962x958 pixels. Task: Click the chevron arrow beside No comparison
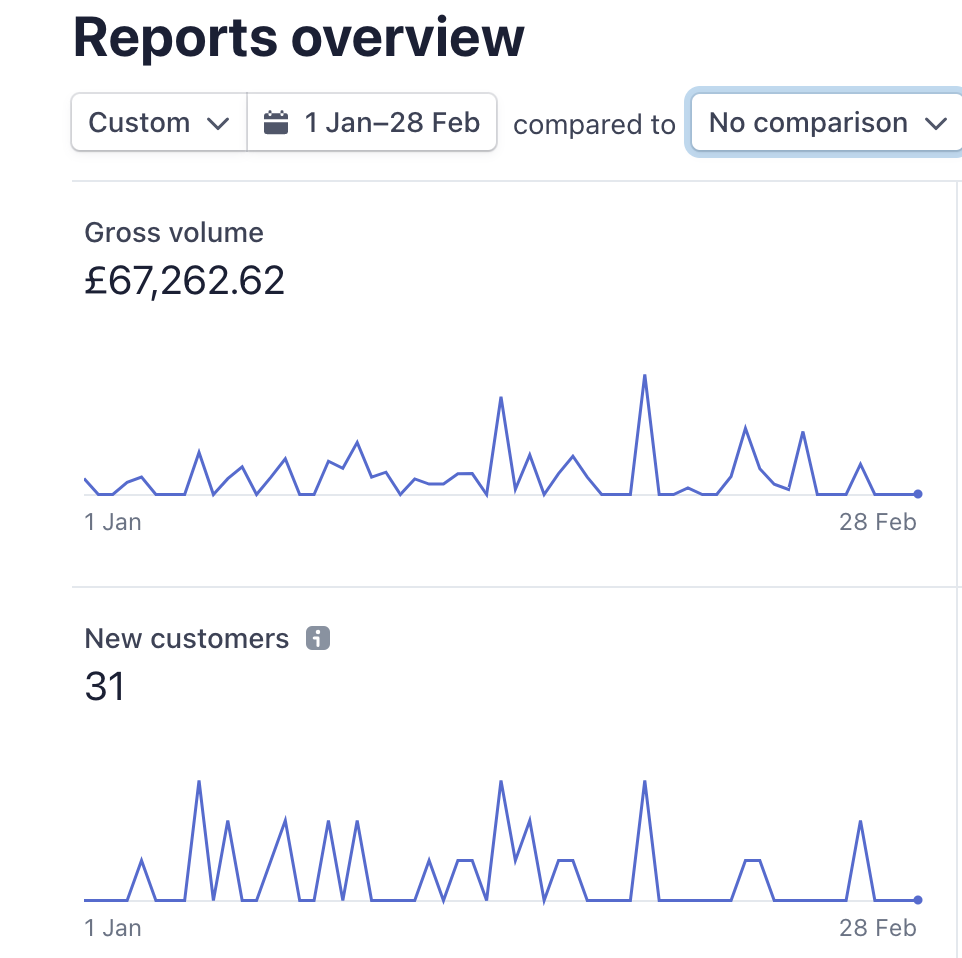[936, 124]
